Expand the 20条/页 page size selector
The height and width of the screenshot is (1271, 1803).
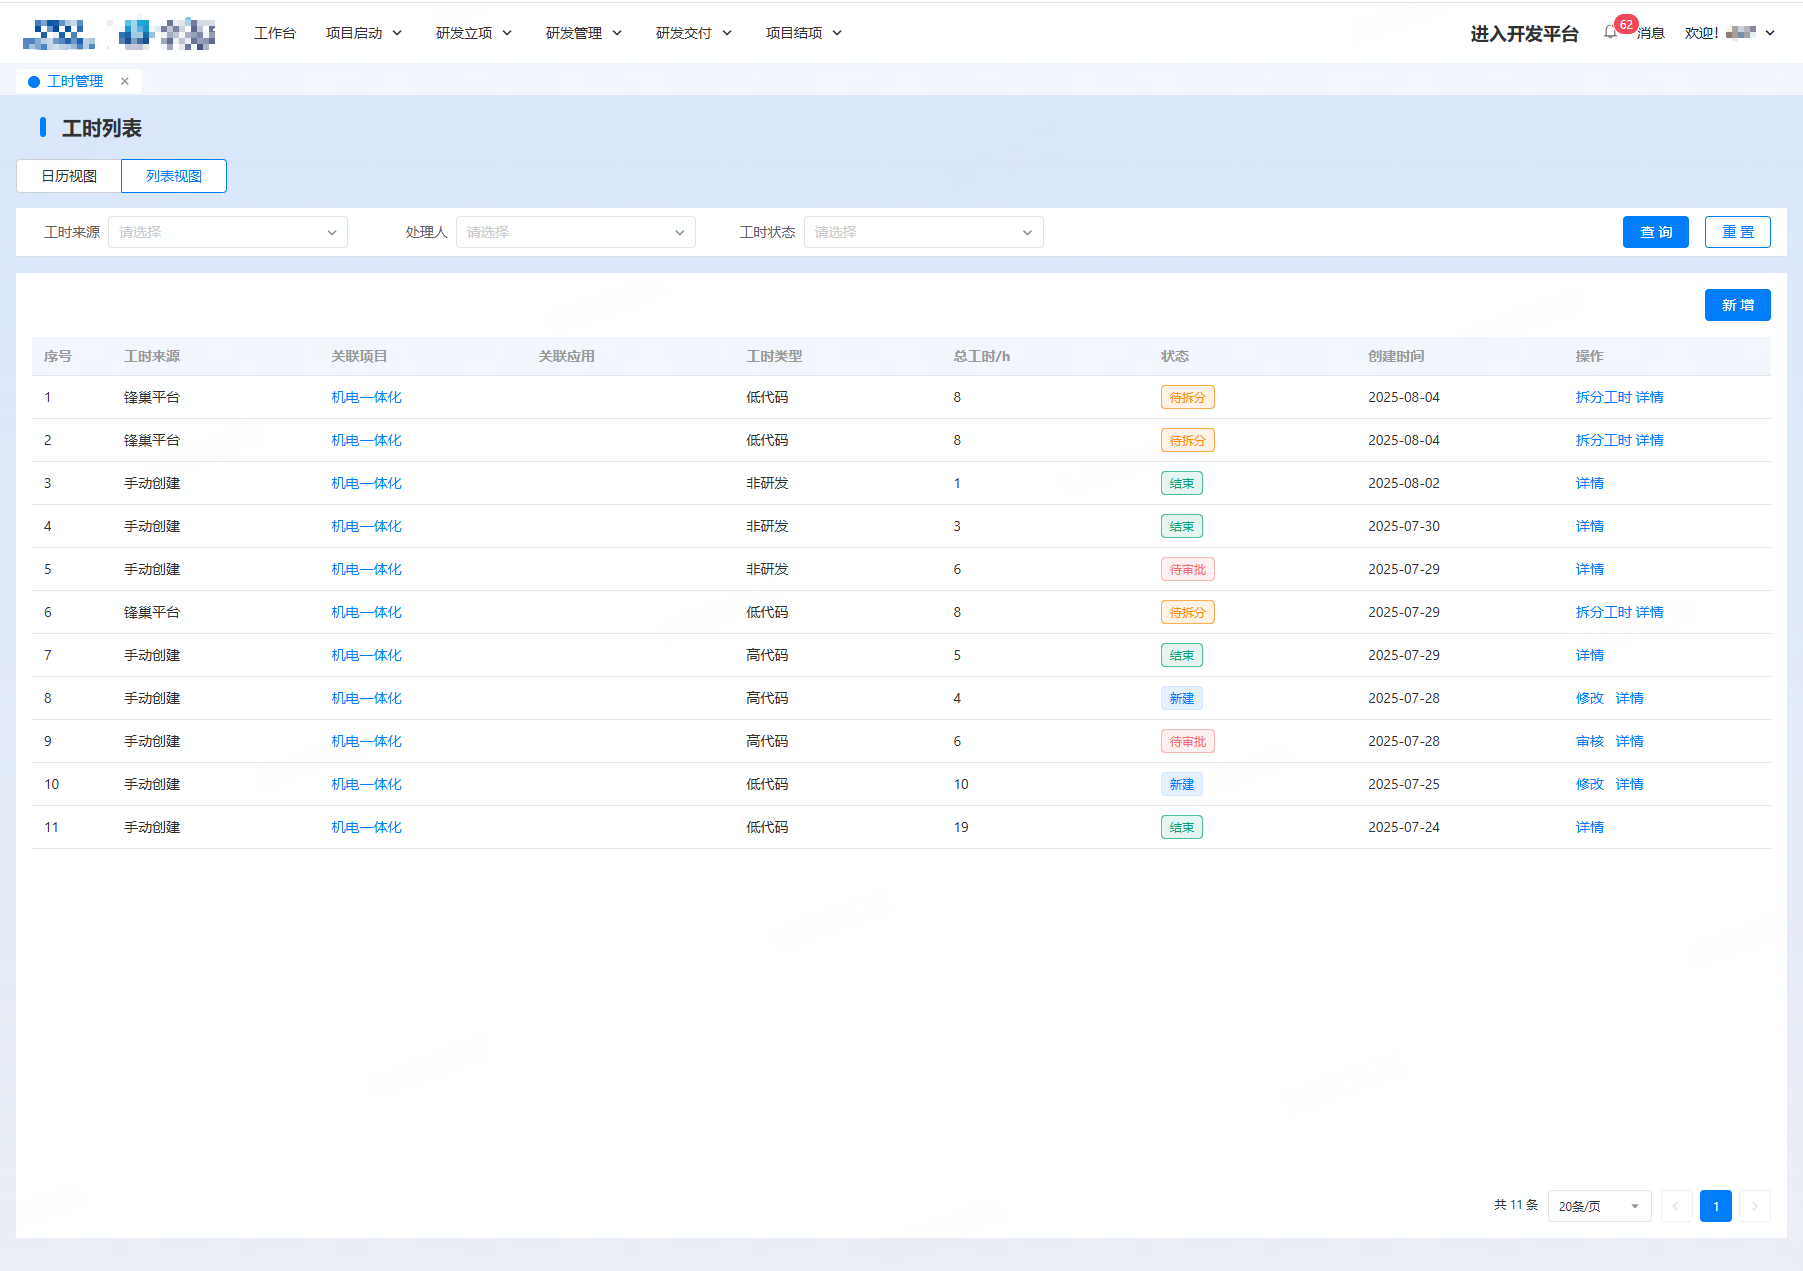[1598, 1206]
